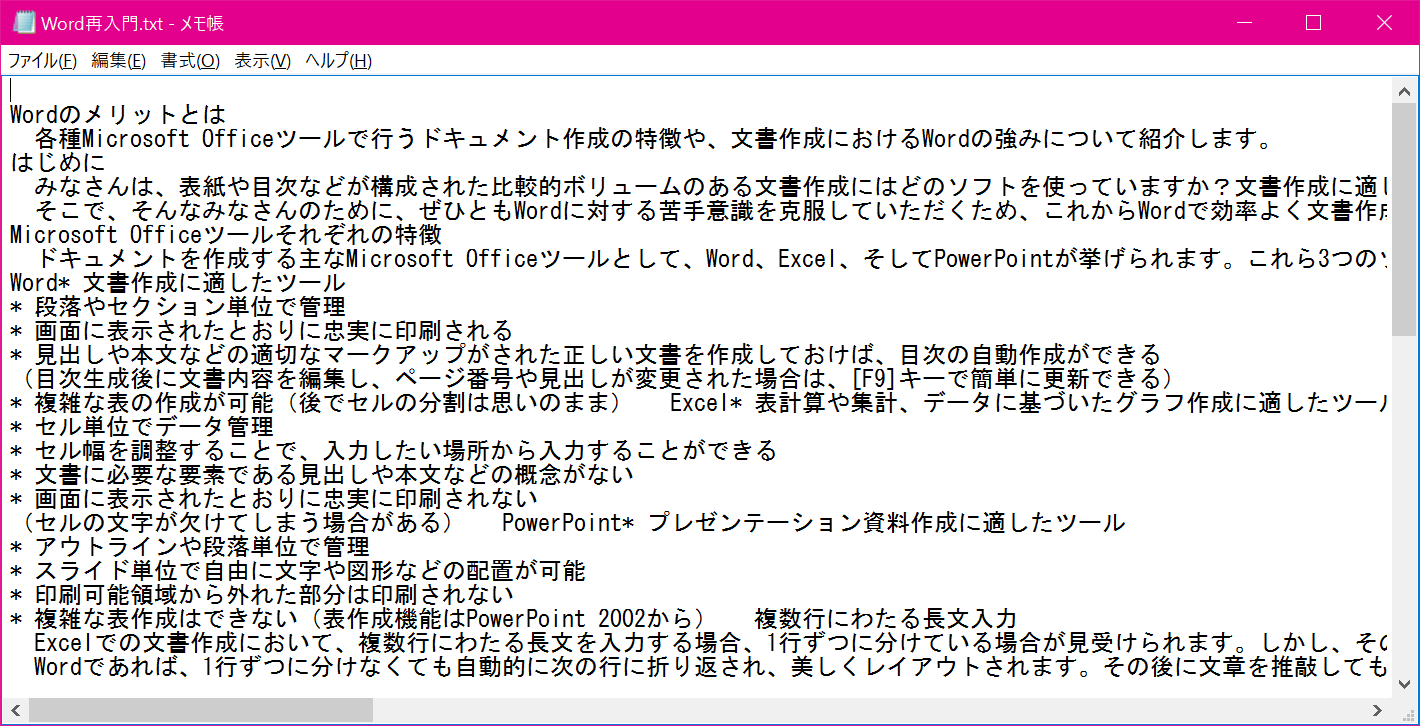Click the line starting "そこで、そんなみなさんのために"
1420x726 pixels.
click(712, 210)
